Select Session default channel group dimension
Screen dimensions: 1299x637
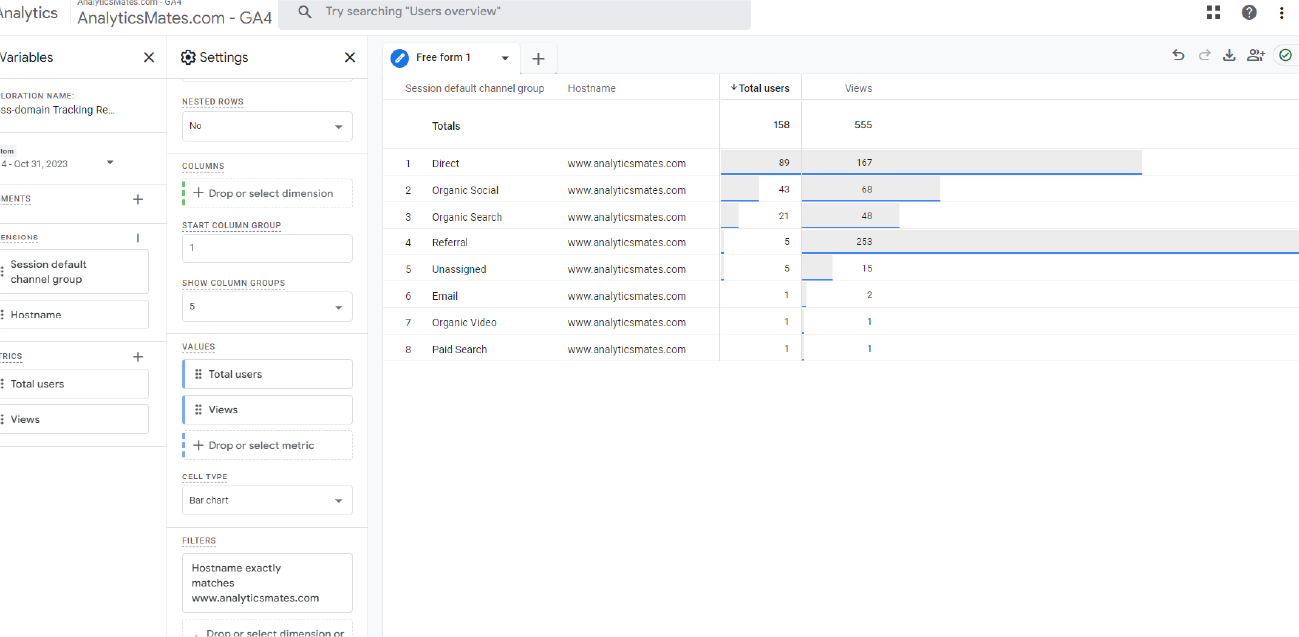[74, 272]
